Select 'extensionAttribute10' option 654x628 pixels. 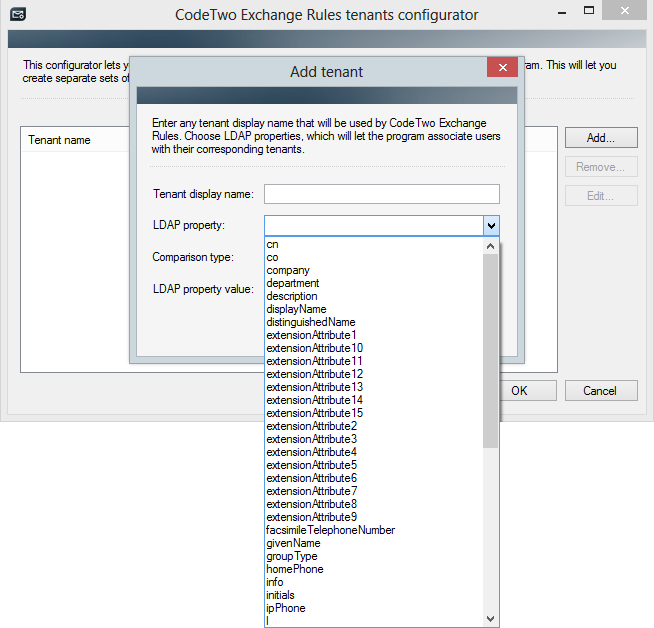click(x=374, y=348)
